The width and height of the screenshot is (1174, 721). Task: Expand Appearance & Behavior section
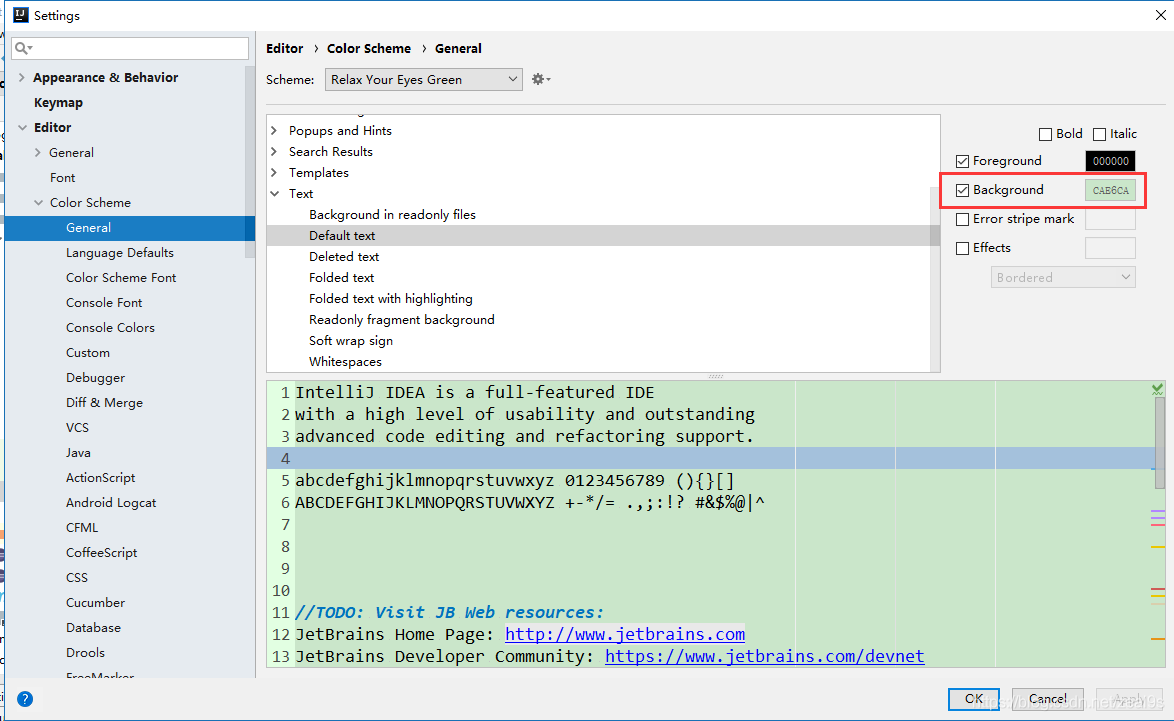pos(22,77)
